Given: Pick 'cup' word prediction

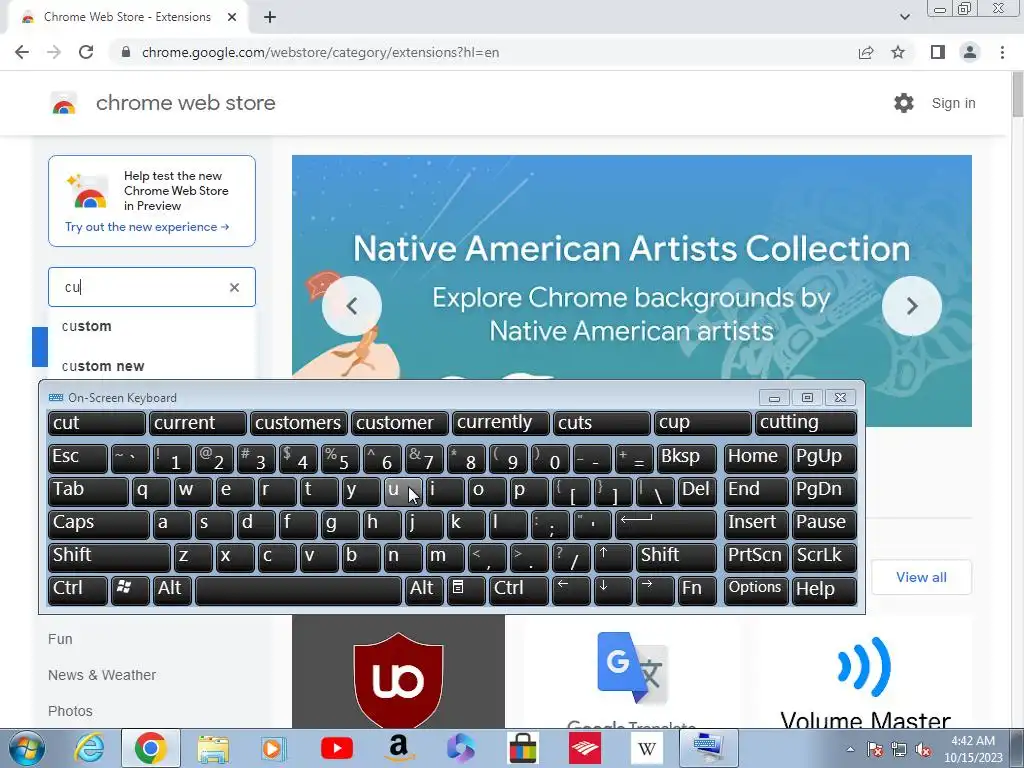Looking at the screenshot, I should tap(703, 423).
